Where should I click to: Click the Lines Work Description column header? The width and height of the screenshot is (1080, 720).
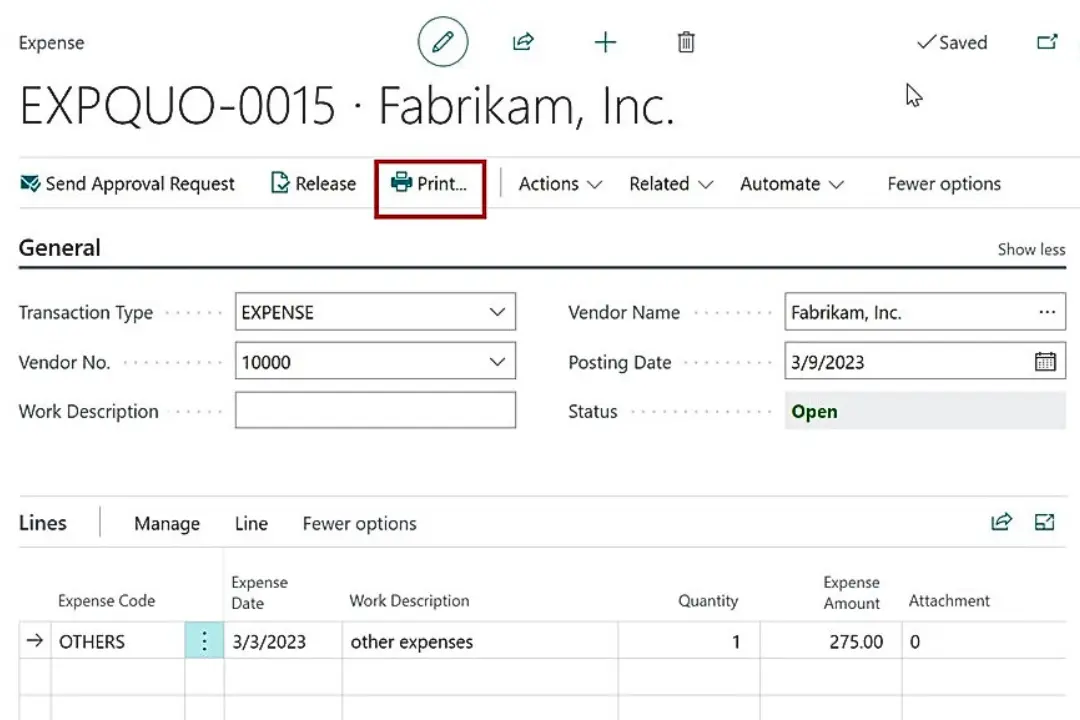[x=409, y=601]
